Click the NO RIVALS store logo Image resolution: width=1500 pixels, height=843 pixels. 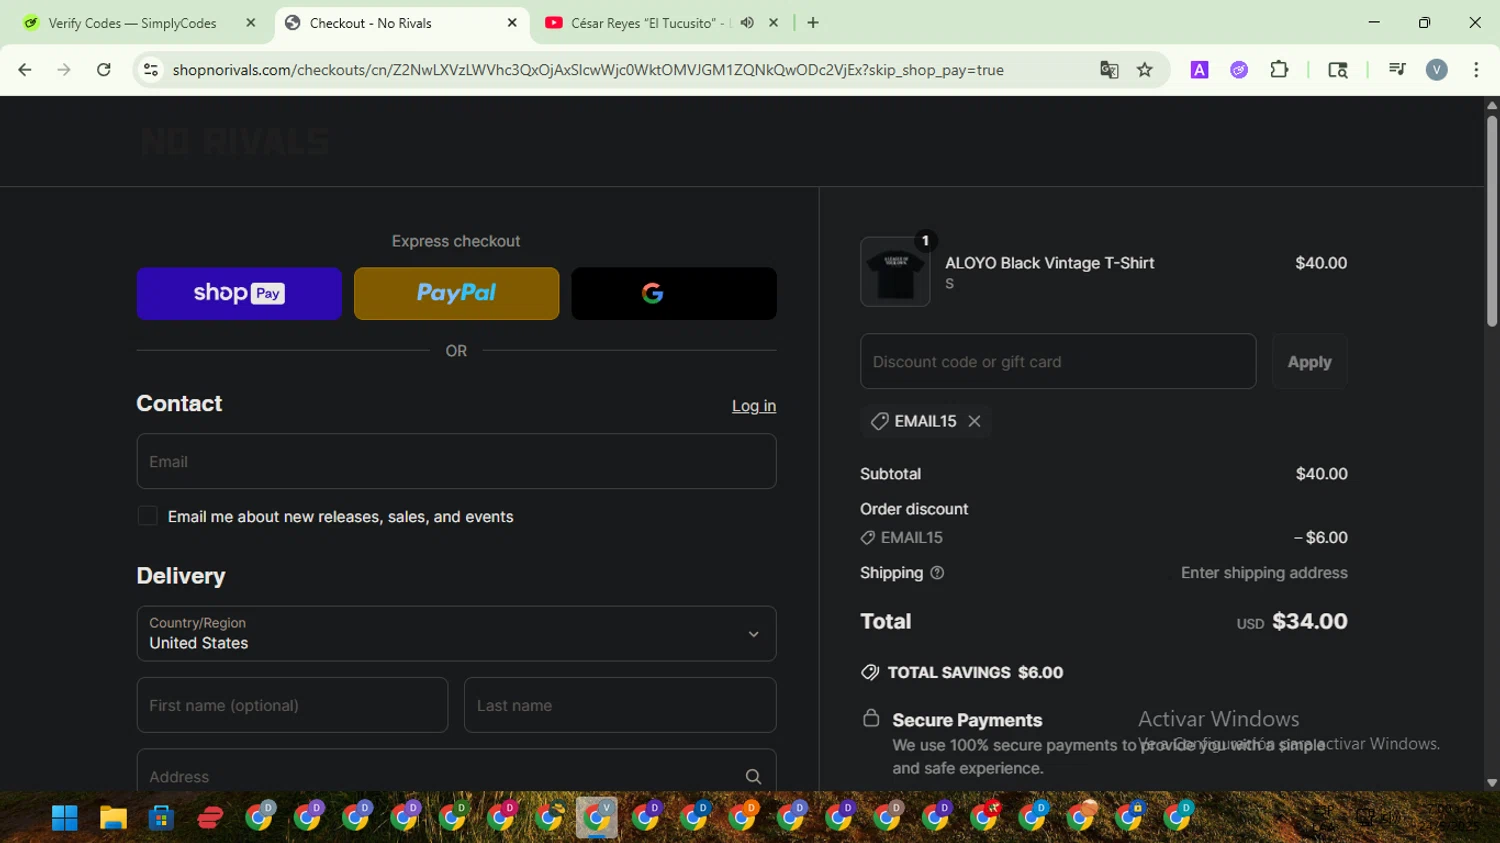click(236, 142)
